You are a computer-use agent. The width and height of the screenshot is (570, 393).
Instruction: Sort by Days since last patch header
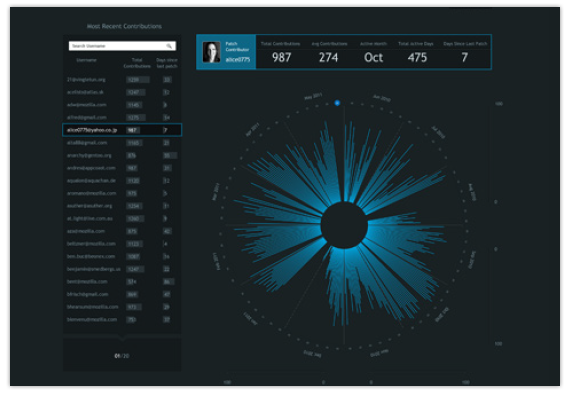tap(167, 63)
